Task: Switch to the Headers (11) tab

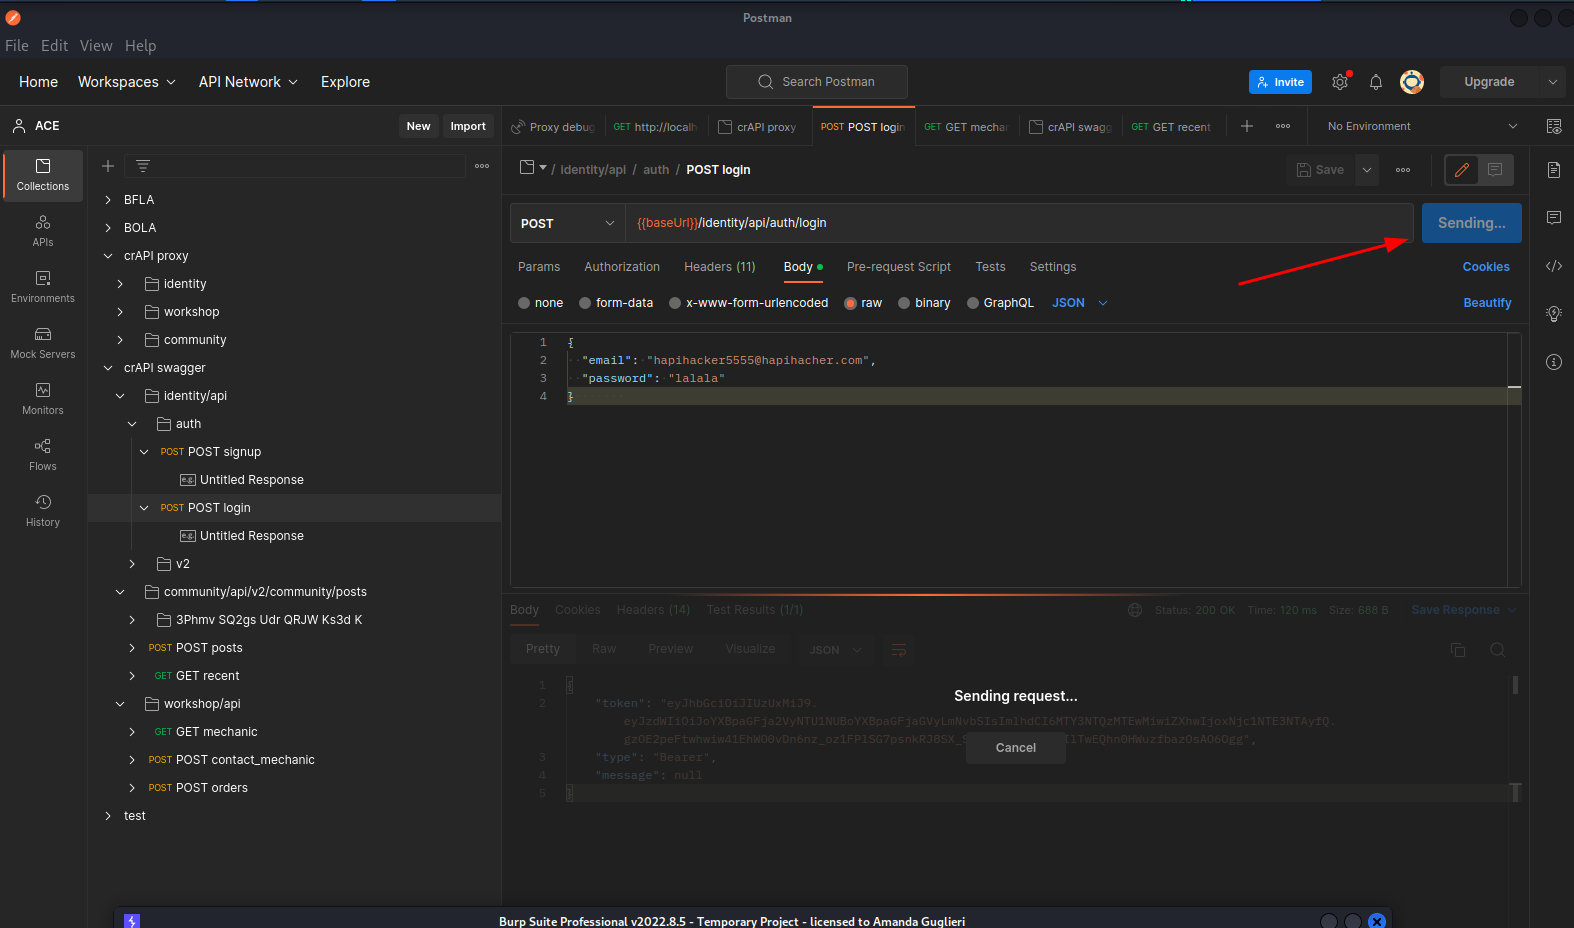Action: click(720, 267)
